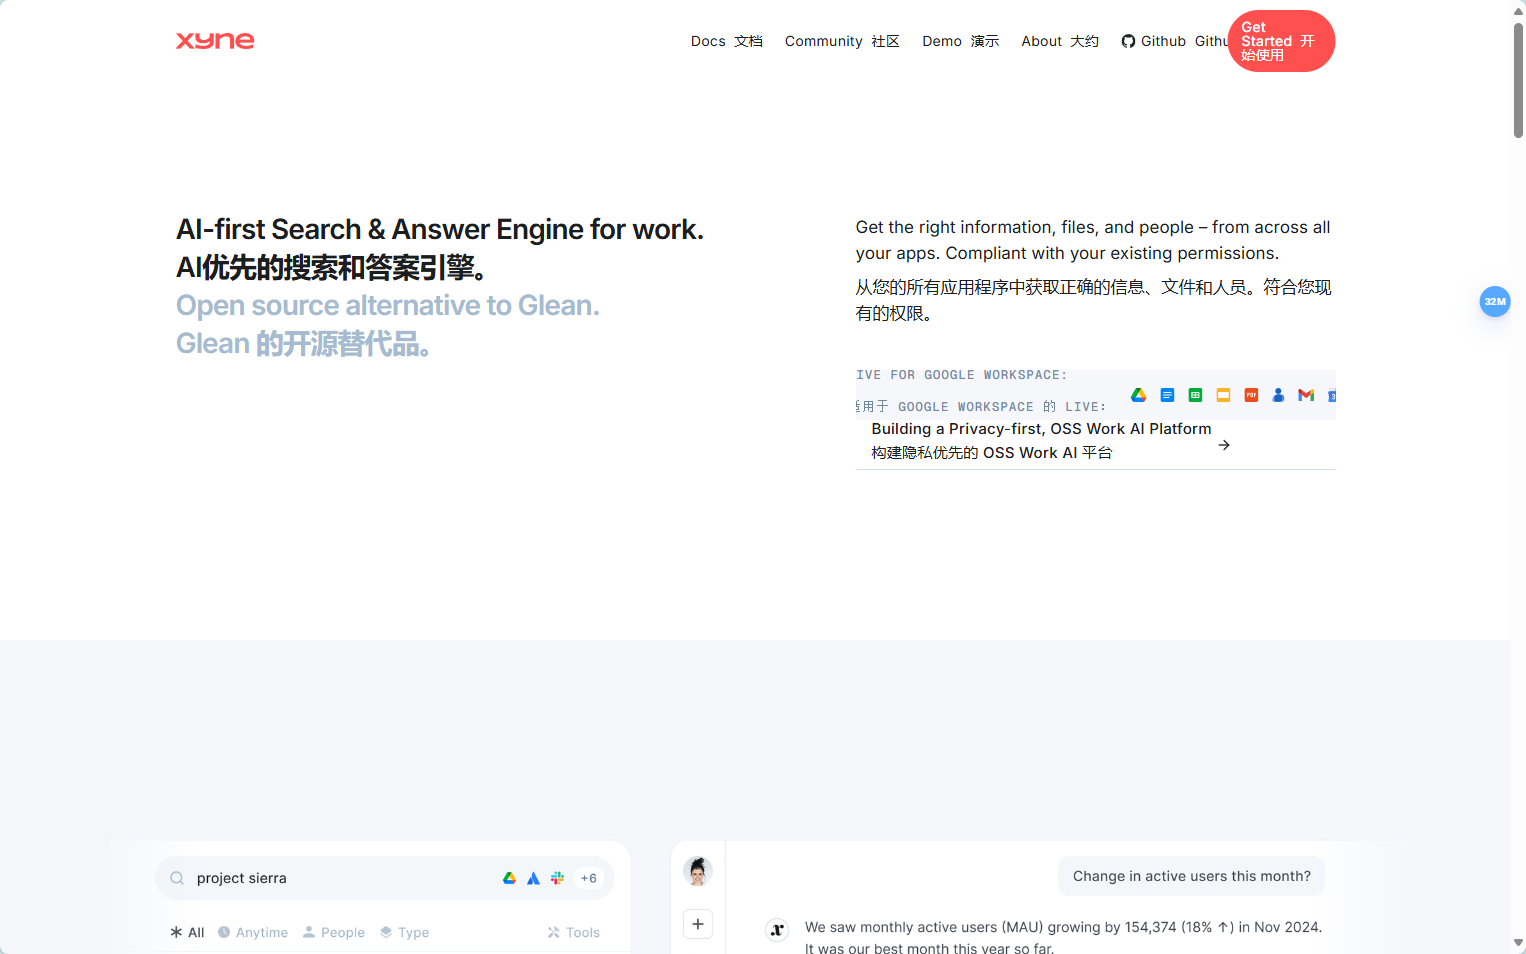Click the xyne logo

click(215, 41)
